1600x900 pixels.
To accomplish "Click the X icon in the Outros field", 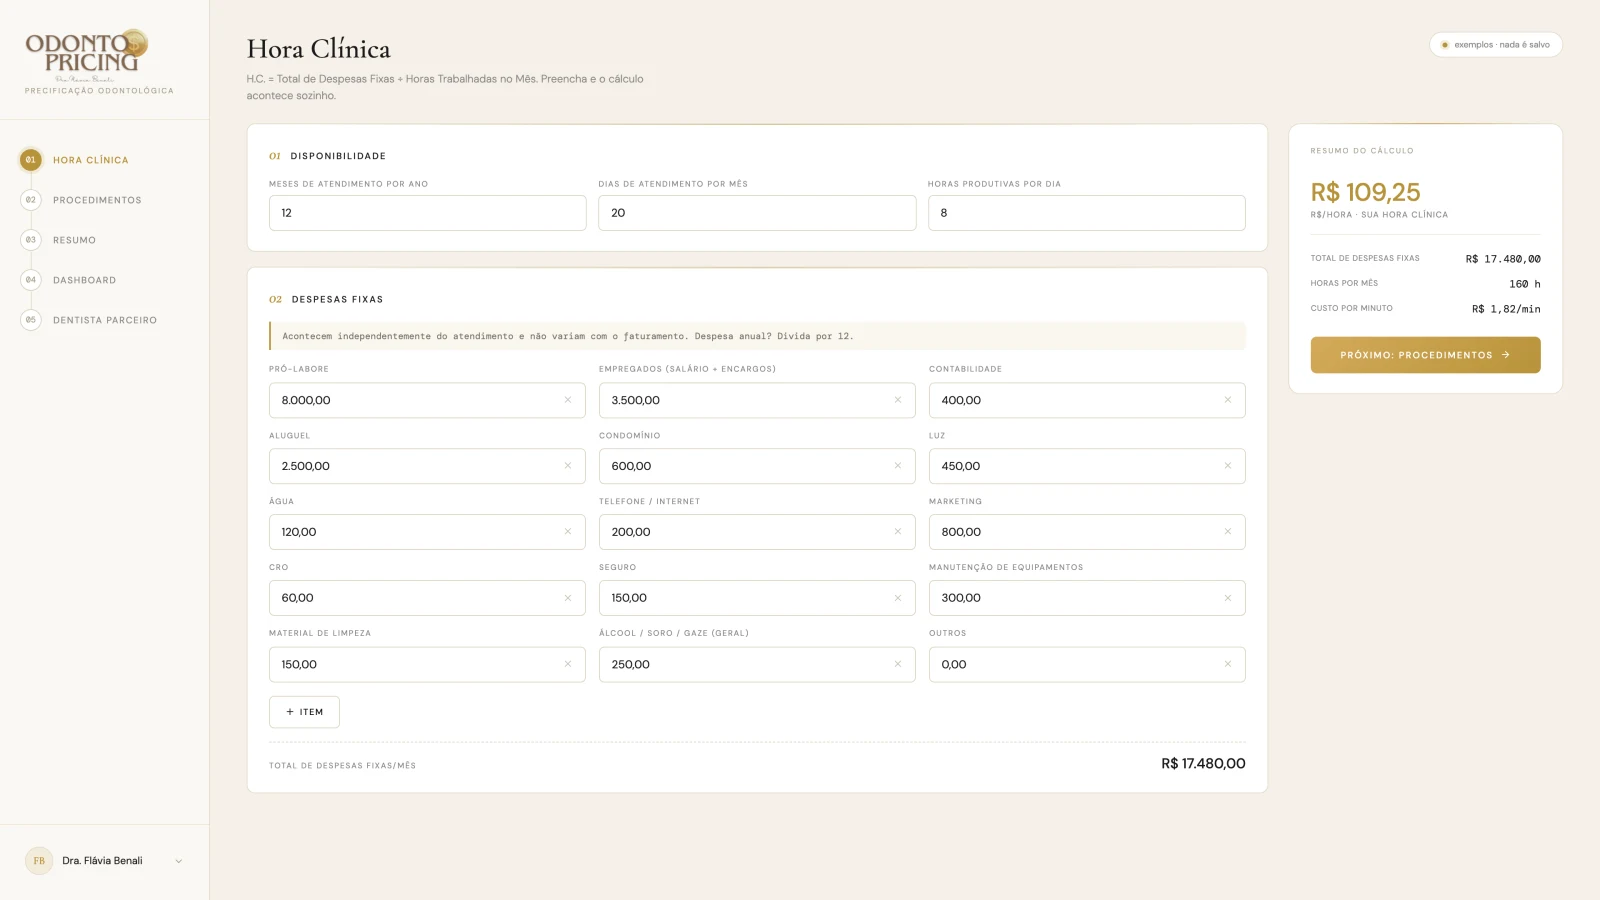I will (1228, 664).
